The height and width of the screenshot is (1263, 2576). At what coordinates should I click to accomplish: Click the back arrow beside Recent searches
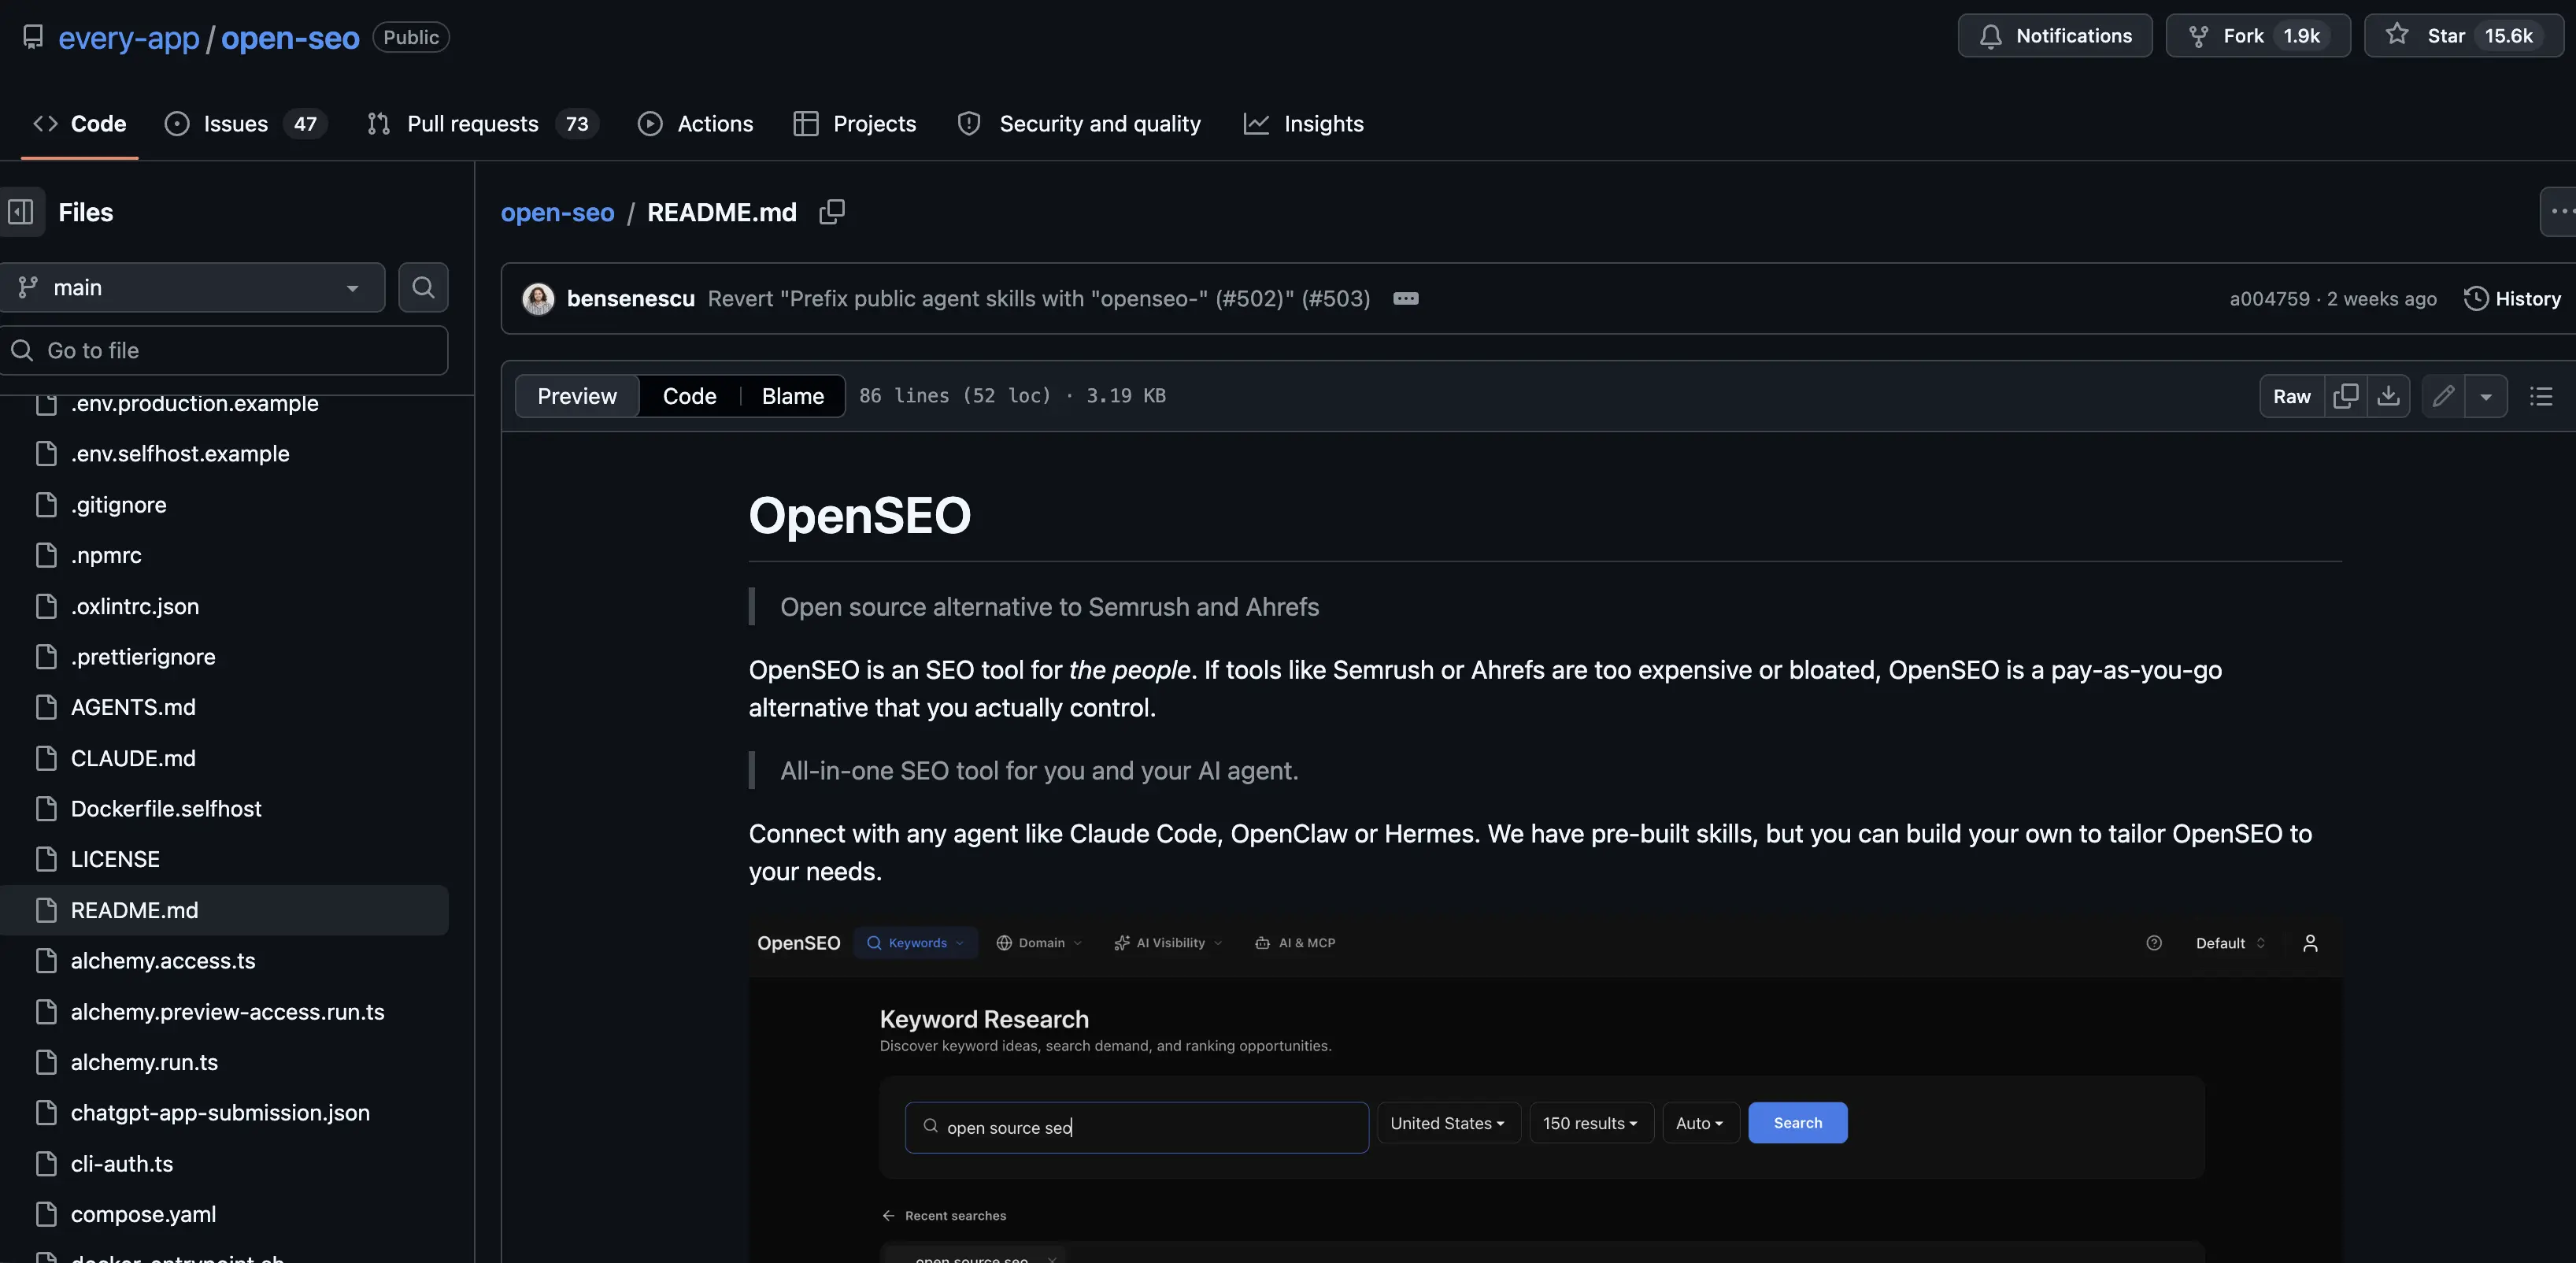tap(888, 1216)
